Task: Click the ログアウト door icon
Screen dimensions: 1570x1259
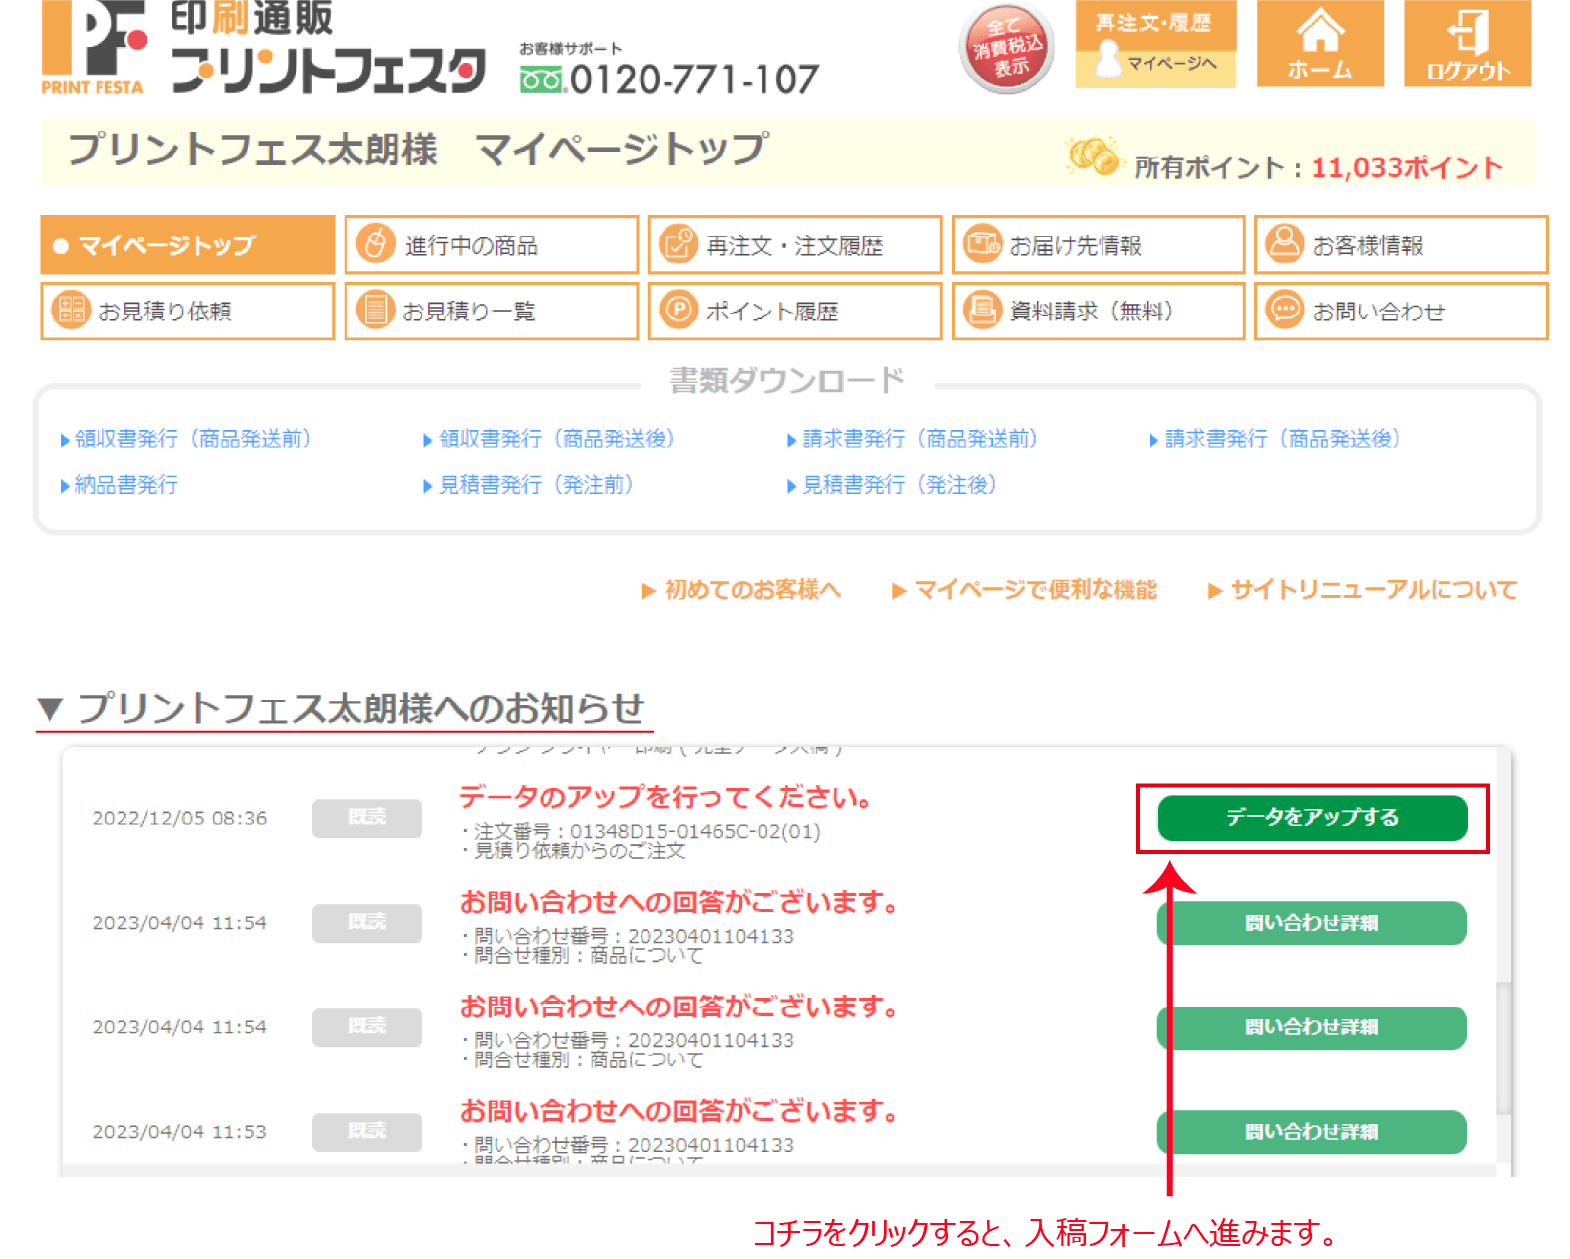Action: [x=1467, y=43]
